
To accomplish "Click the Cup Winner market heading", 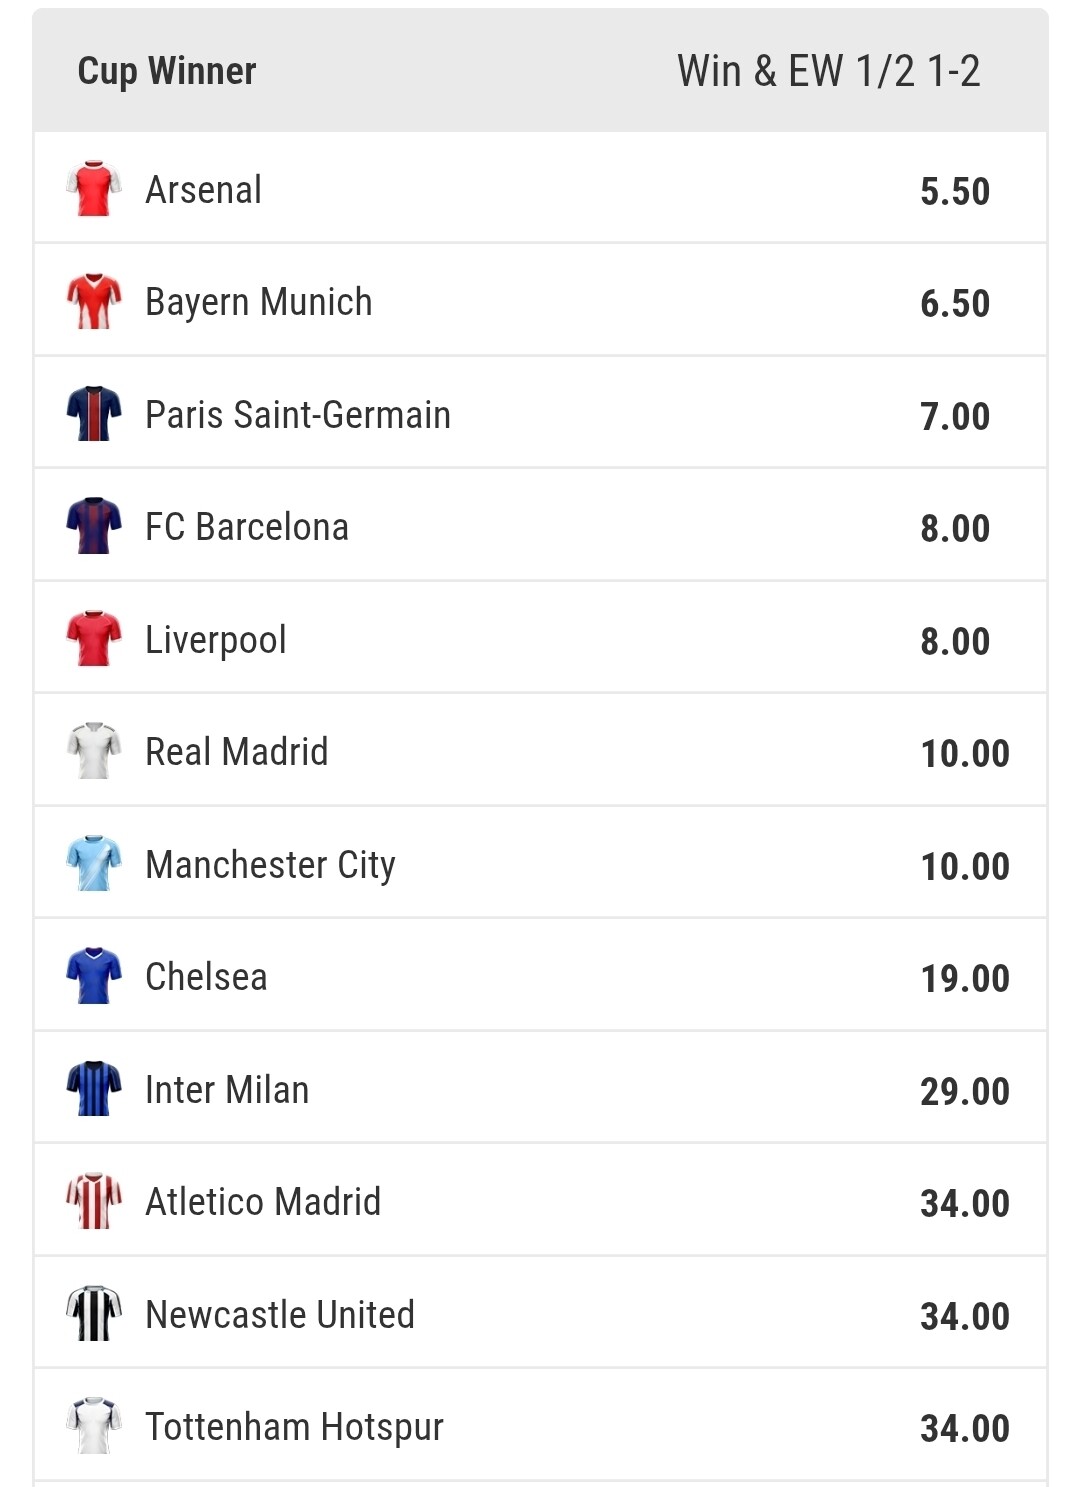I will pyautogui.click(x=167, y=71).
